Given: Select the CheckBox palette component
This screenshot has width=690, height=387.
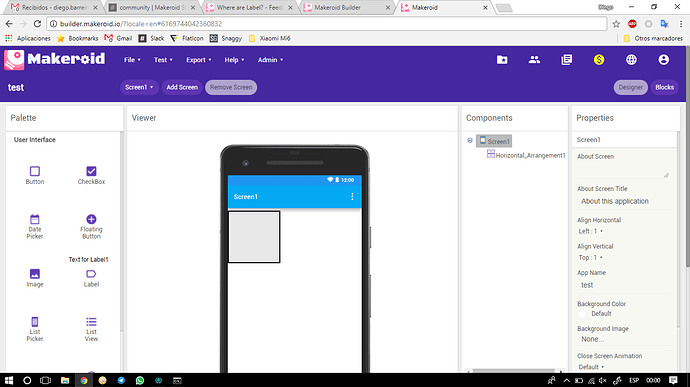Looking at the screenshot, I should point(91,175).
